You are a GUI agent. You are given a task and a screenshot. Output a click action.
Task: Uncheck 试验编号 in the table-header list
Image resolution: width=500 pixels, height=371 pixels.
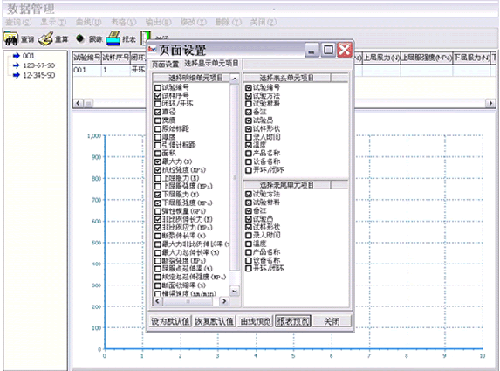248,88
